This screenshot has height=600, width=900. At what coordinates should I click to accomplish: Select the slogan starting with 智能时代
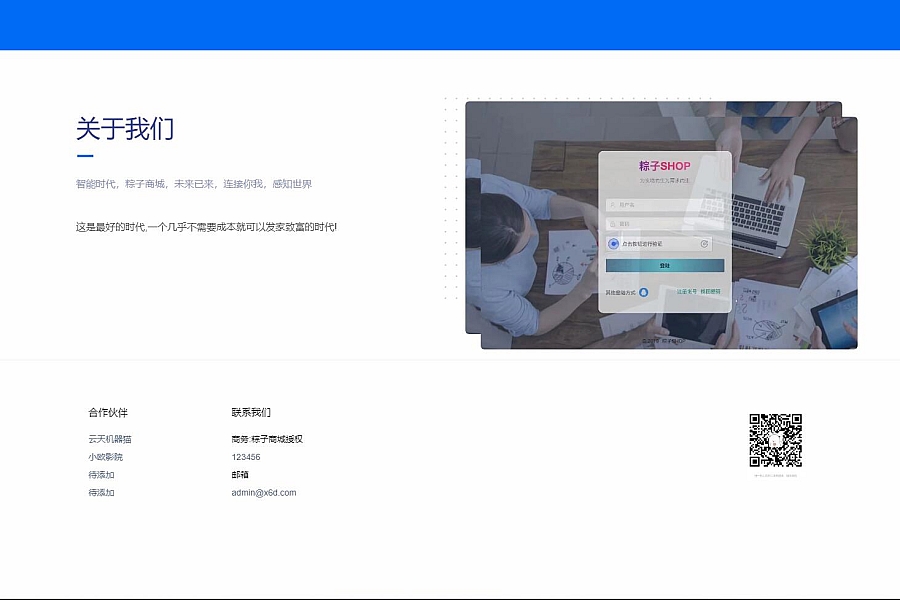coord(194,184)
